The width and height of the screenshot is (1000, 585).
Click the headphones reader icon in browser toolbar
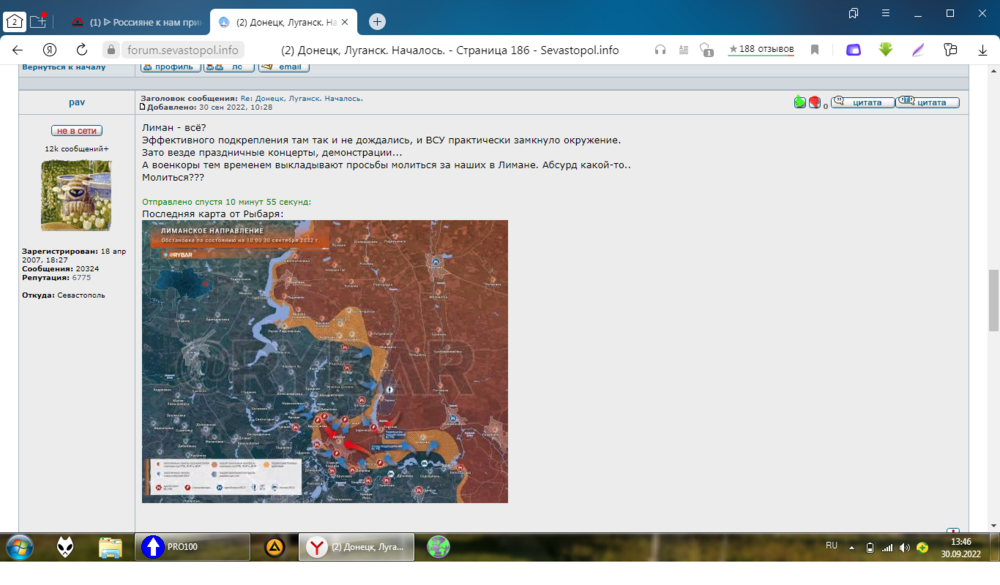point(660,49)
